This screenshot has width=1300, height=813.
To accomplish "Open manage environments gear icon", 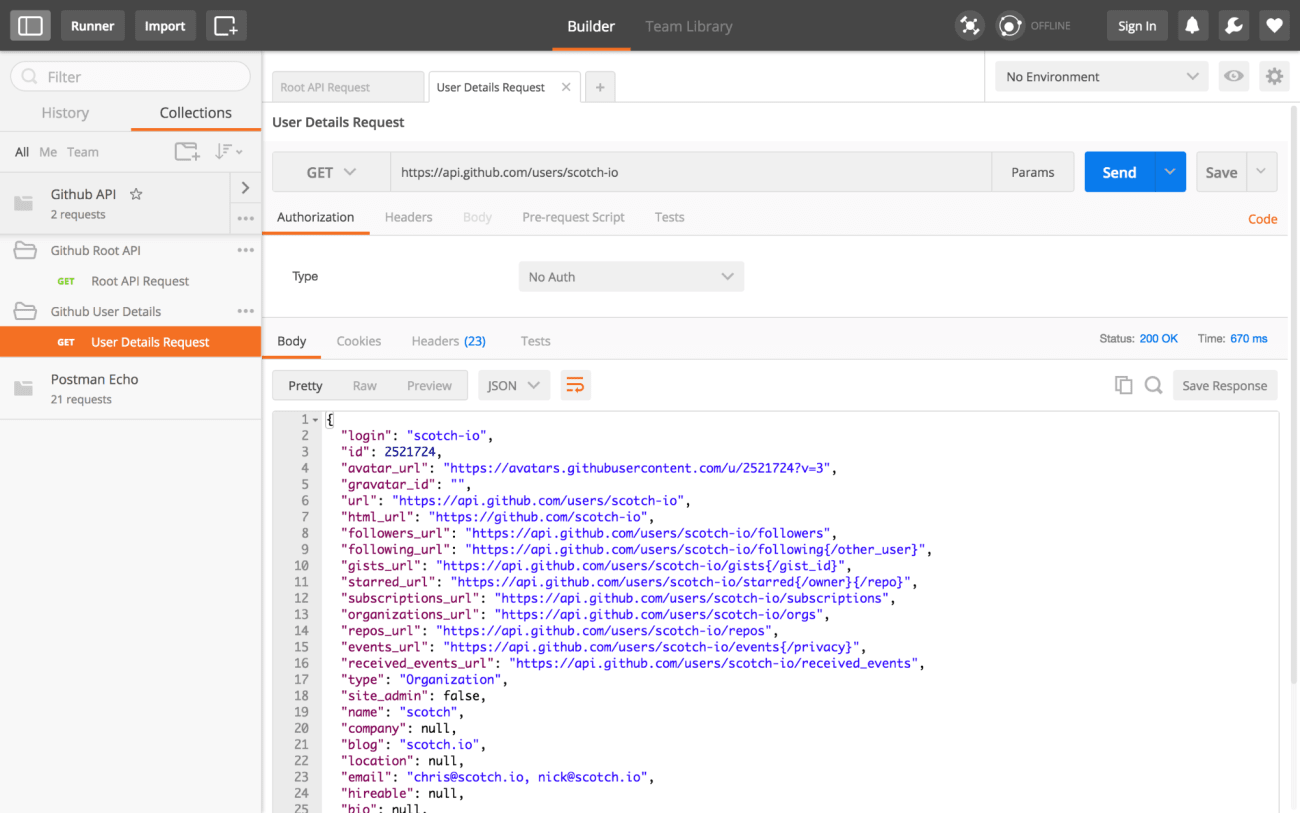I will (1274, 76).
